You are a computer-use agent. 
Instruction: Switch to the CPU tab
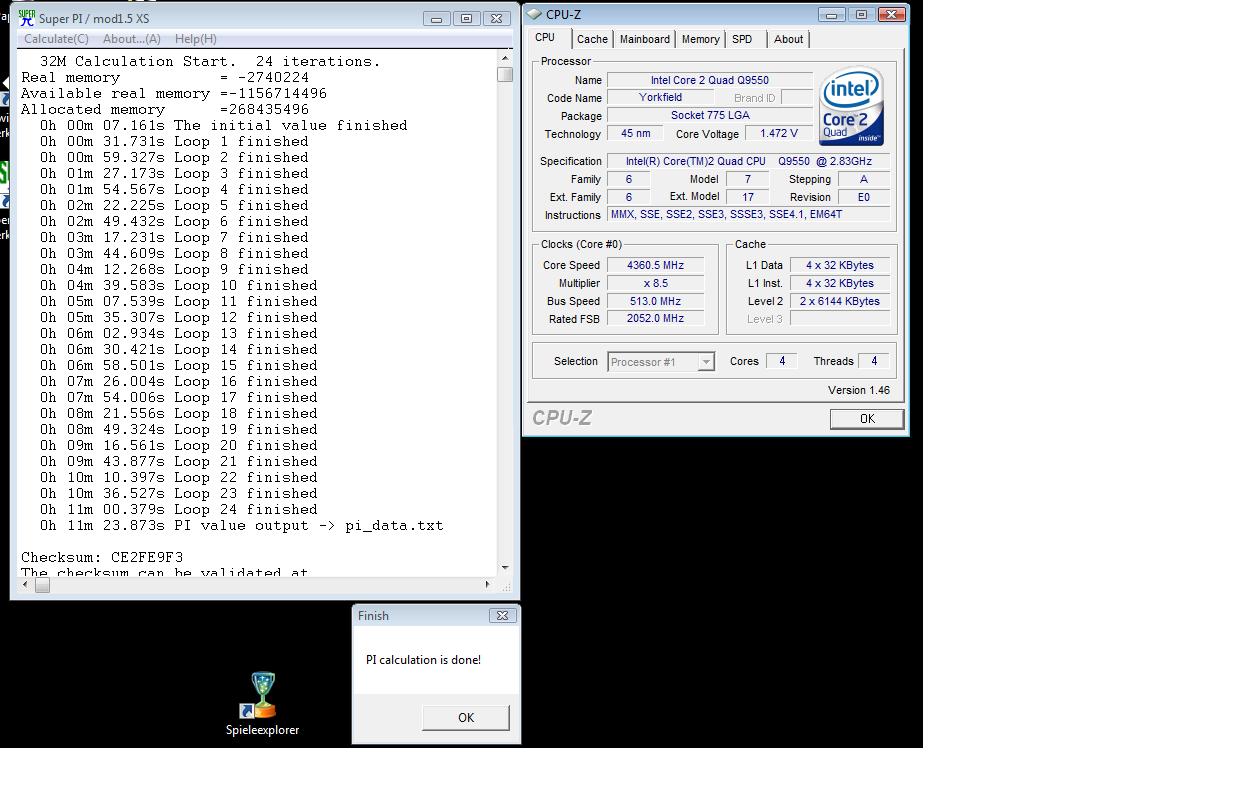(x=545, y=38)
